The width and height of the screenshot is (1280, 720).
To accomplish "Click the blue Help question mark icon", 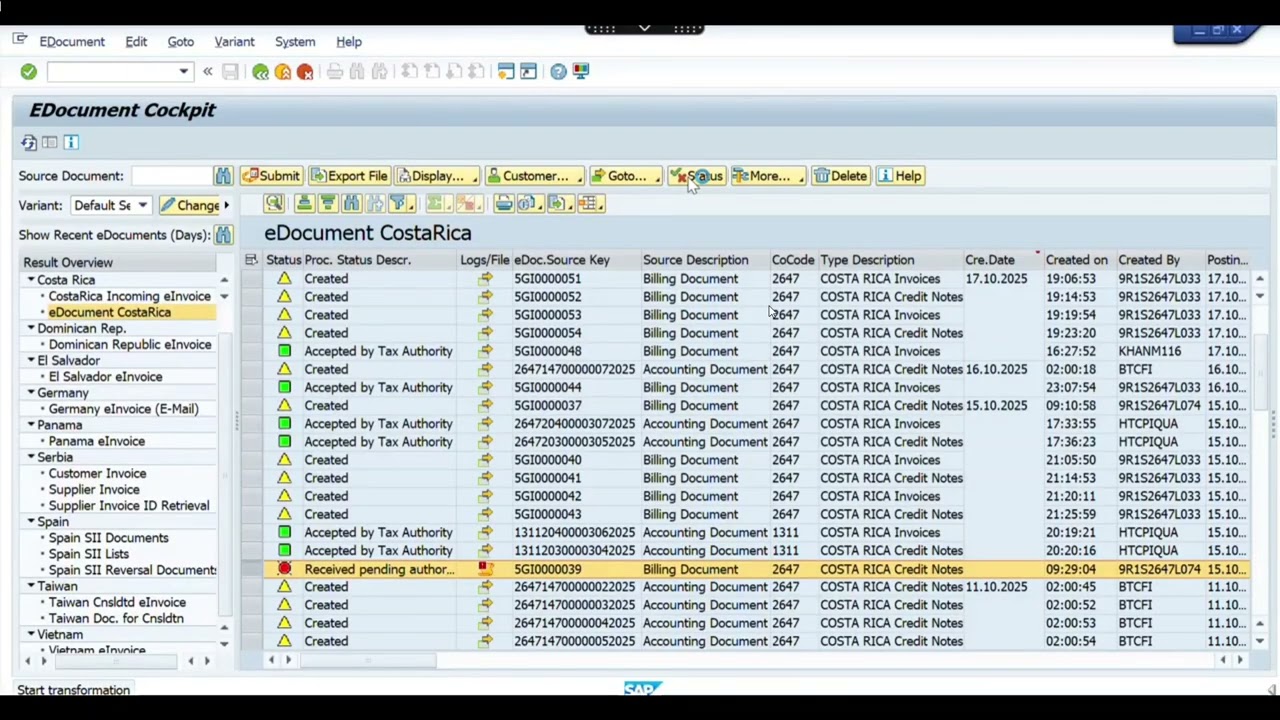I will 558,72.
